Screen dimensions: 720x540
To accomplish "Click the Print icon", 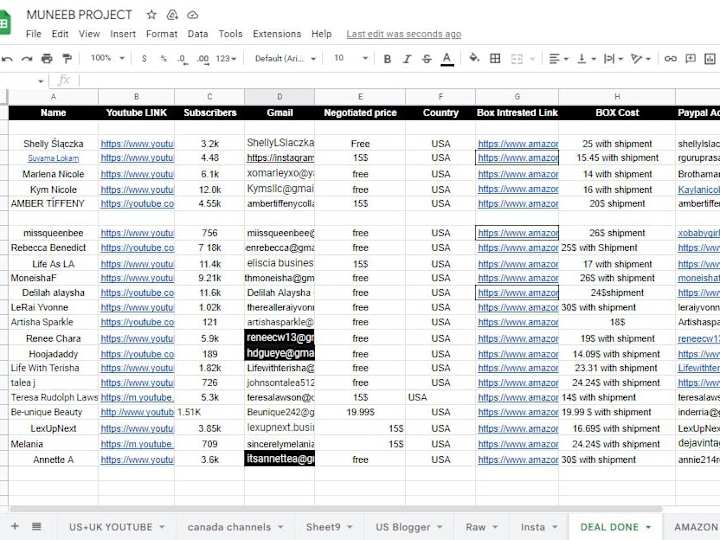I will pos(47,58).
